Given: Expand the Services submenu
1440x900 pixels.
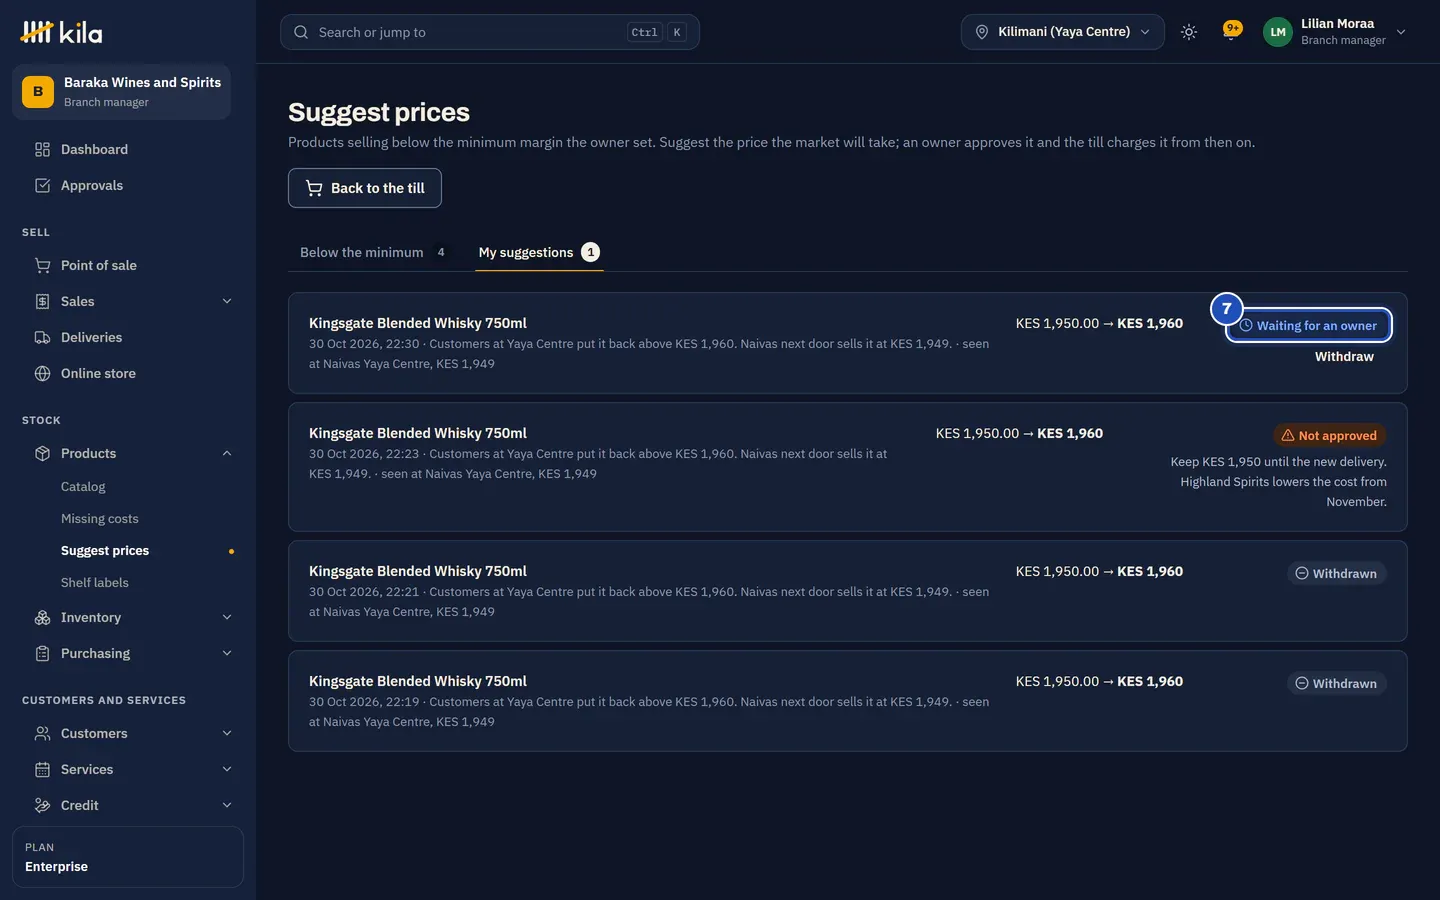Looking at the screenshot, I should coord(227,770).
